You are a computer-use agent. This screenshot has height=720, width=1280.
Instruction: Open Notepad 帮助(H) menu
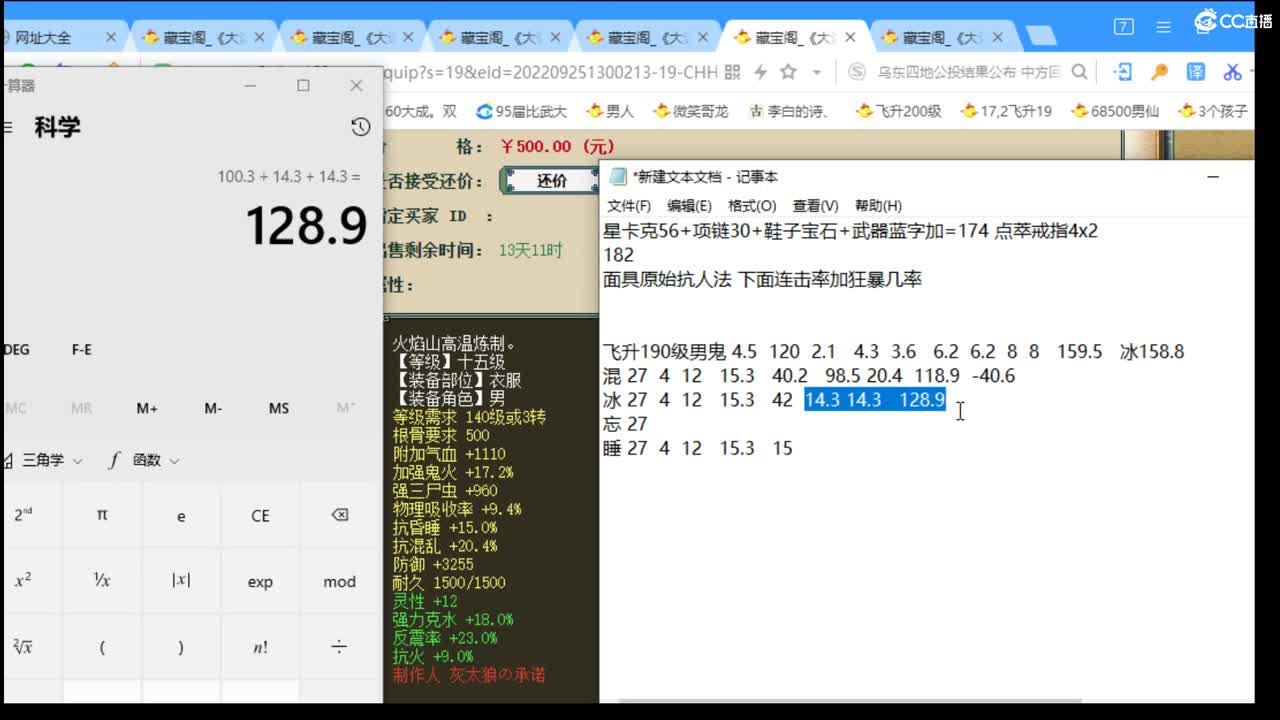[x=878, y=206]
